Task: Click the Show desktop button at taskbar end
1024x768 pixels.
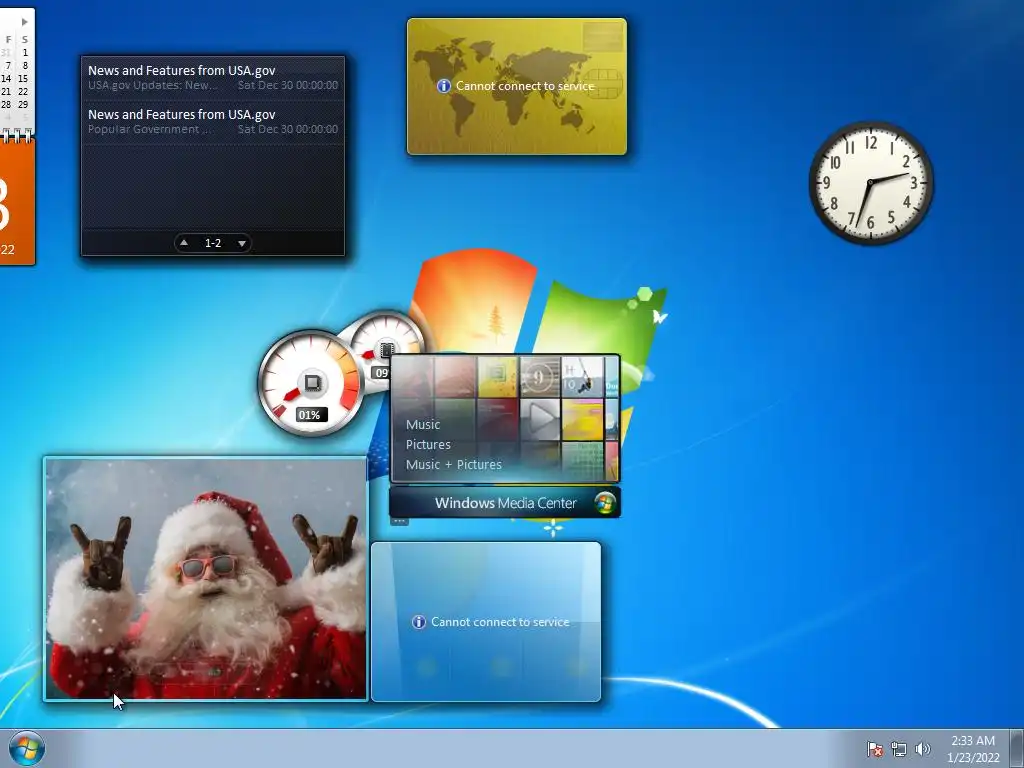Action: [x=1017, y=748]
